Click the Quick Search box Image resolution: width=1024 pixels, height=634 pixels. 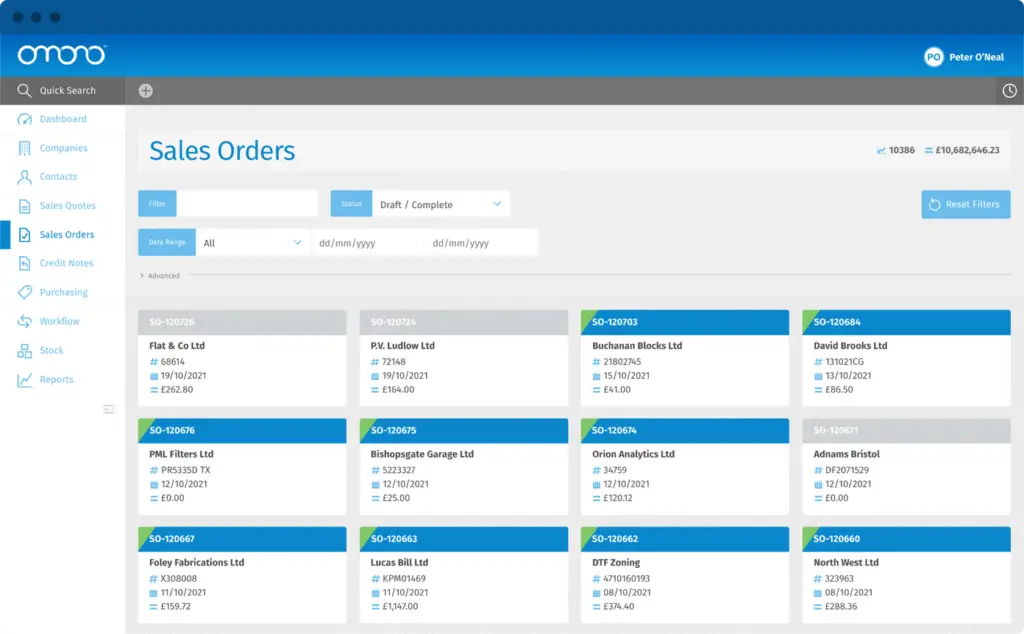pos(63,91)
